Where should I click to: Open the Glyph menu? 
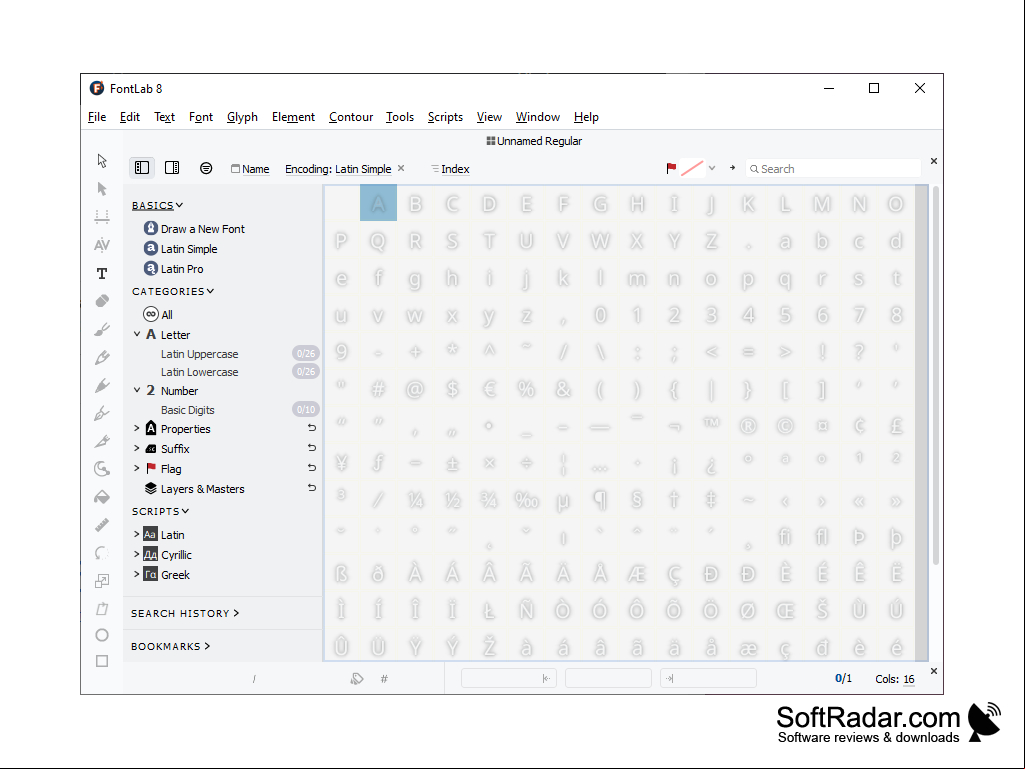(x=242, y=116)
